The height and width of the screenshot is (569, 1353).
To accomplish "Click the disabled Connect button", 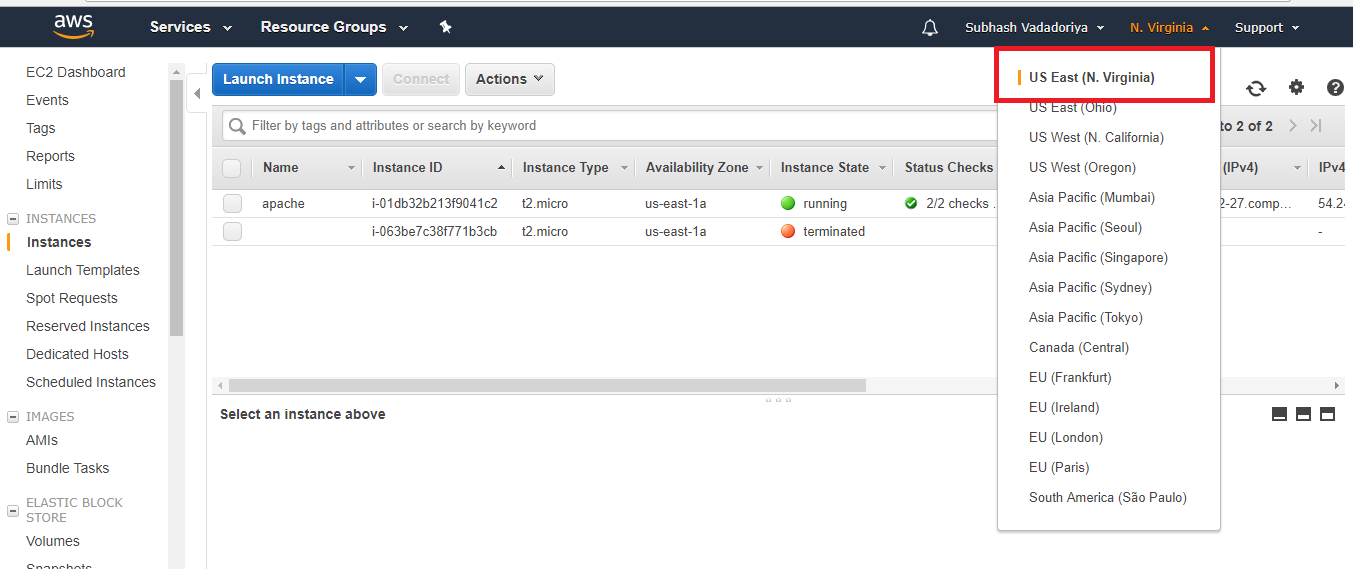I will click(x=421, y=79).
